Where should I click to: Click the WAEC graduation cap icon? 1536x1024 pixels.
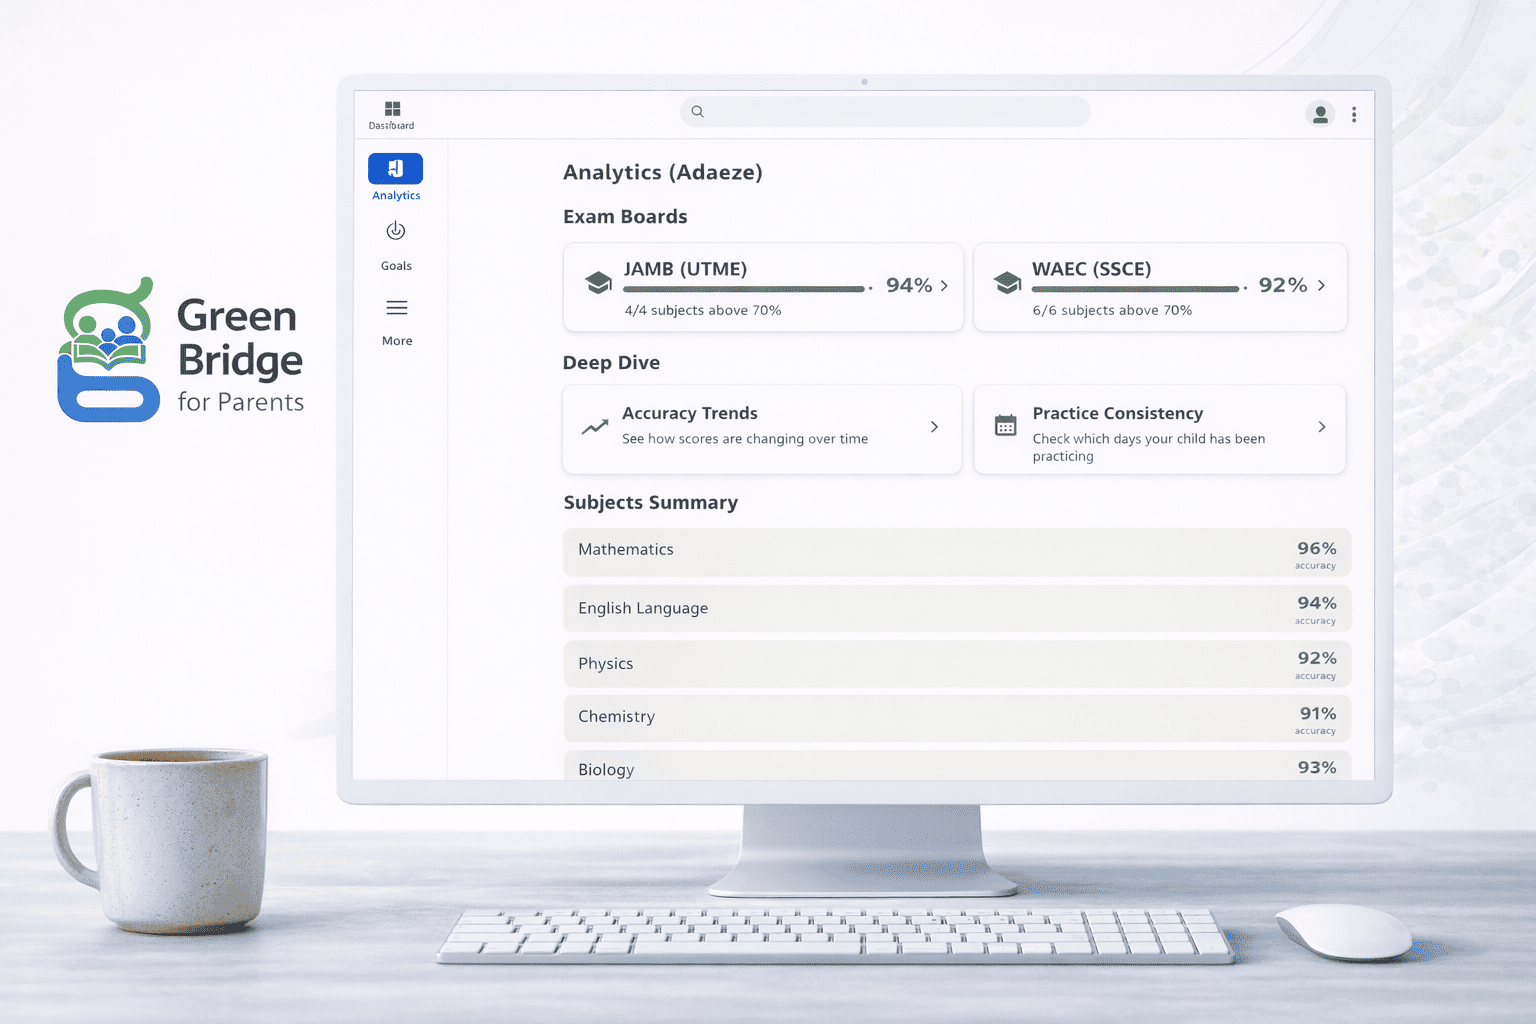1007,283
